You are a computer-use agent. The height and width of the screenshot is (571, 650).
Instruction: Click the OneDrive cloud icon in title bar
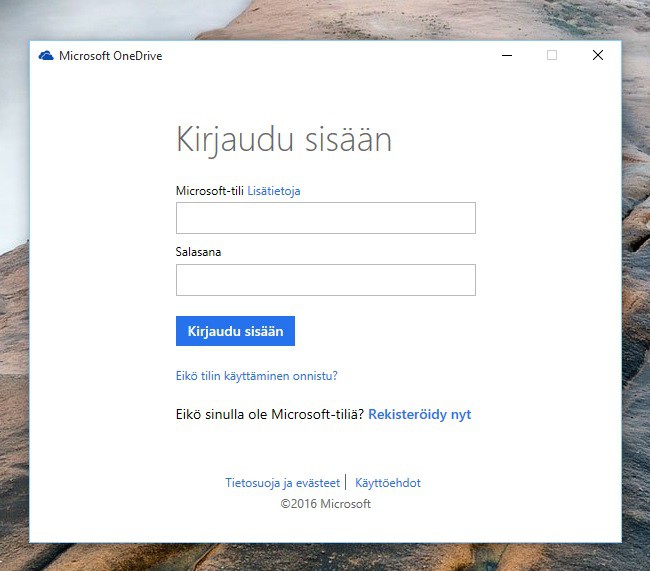pos(46,56)
